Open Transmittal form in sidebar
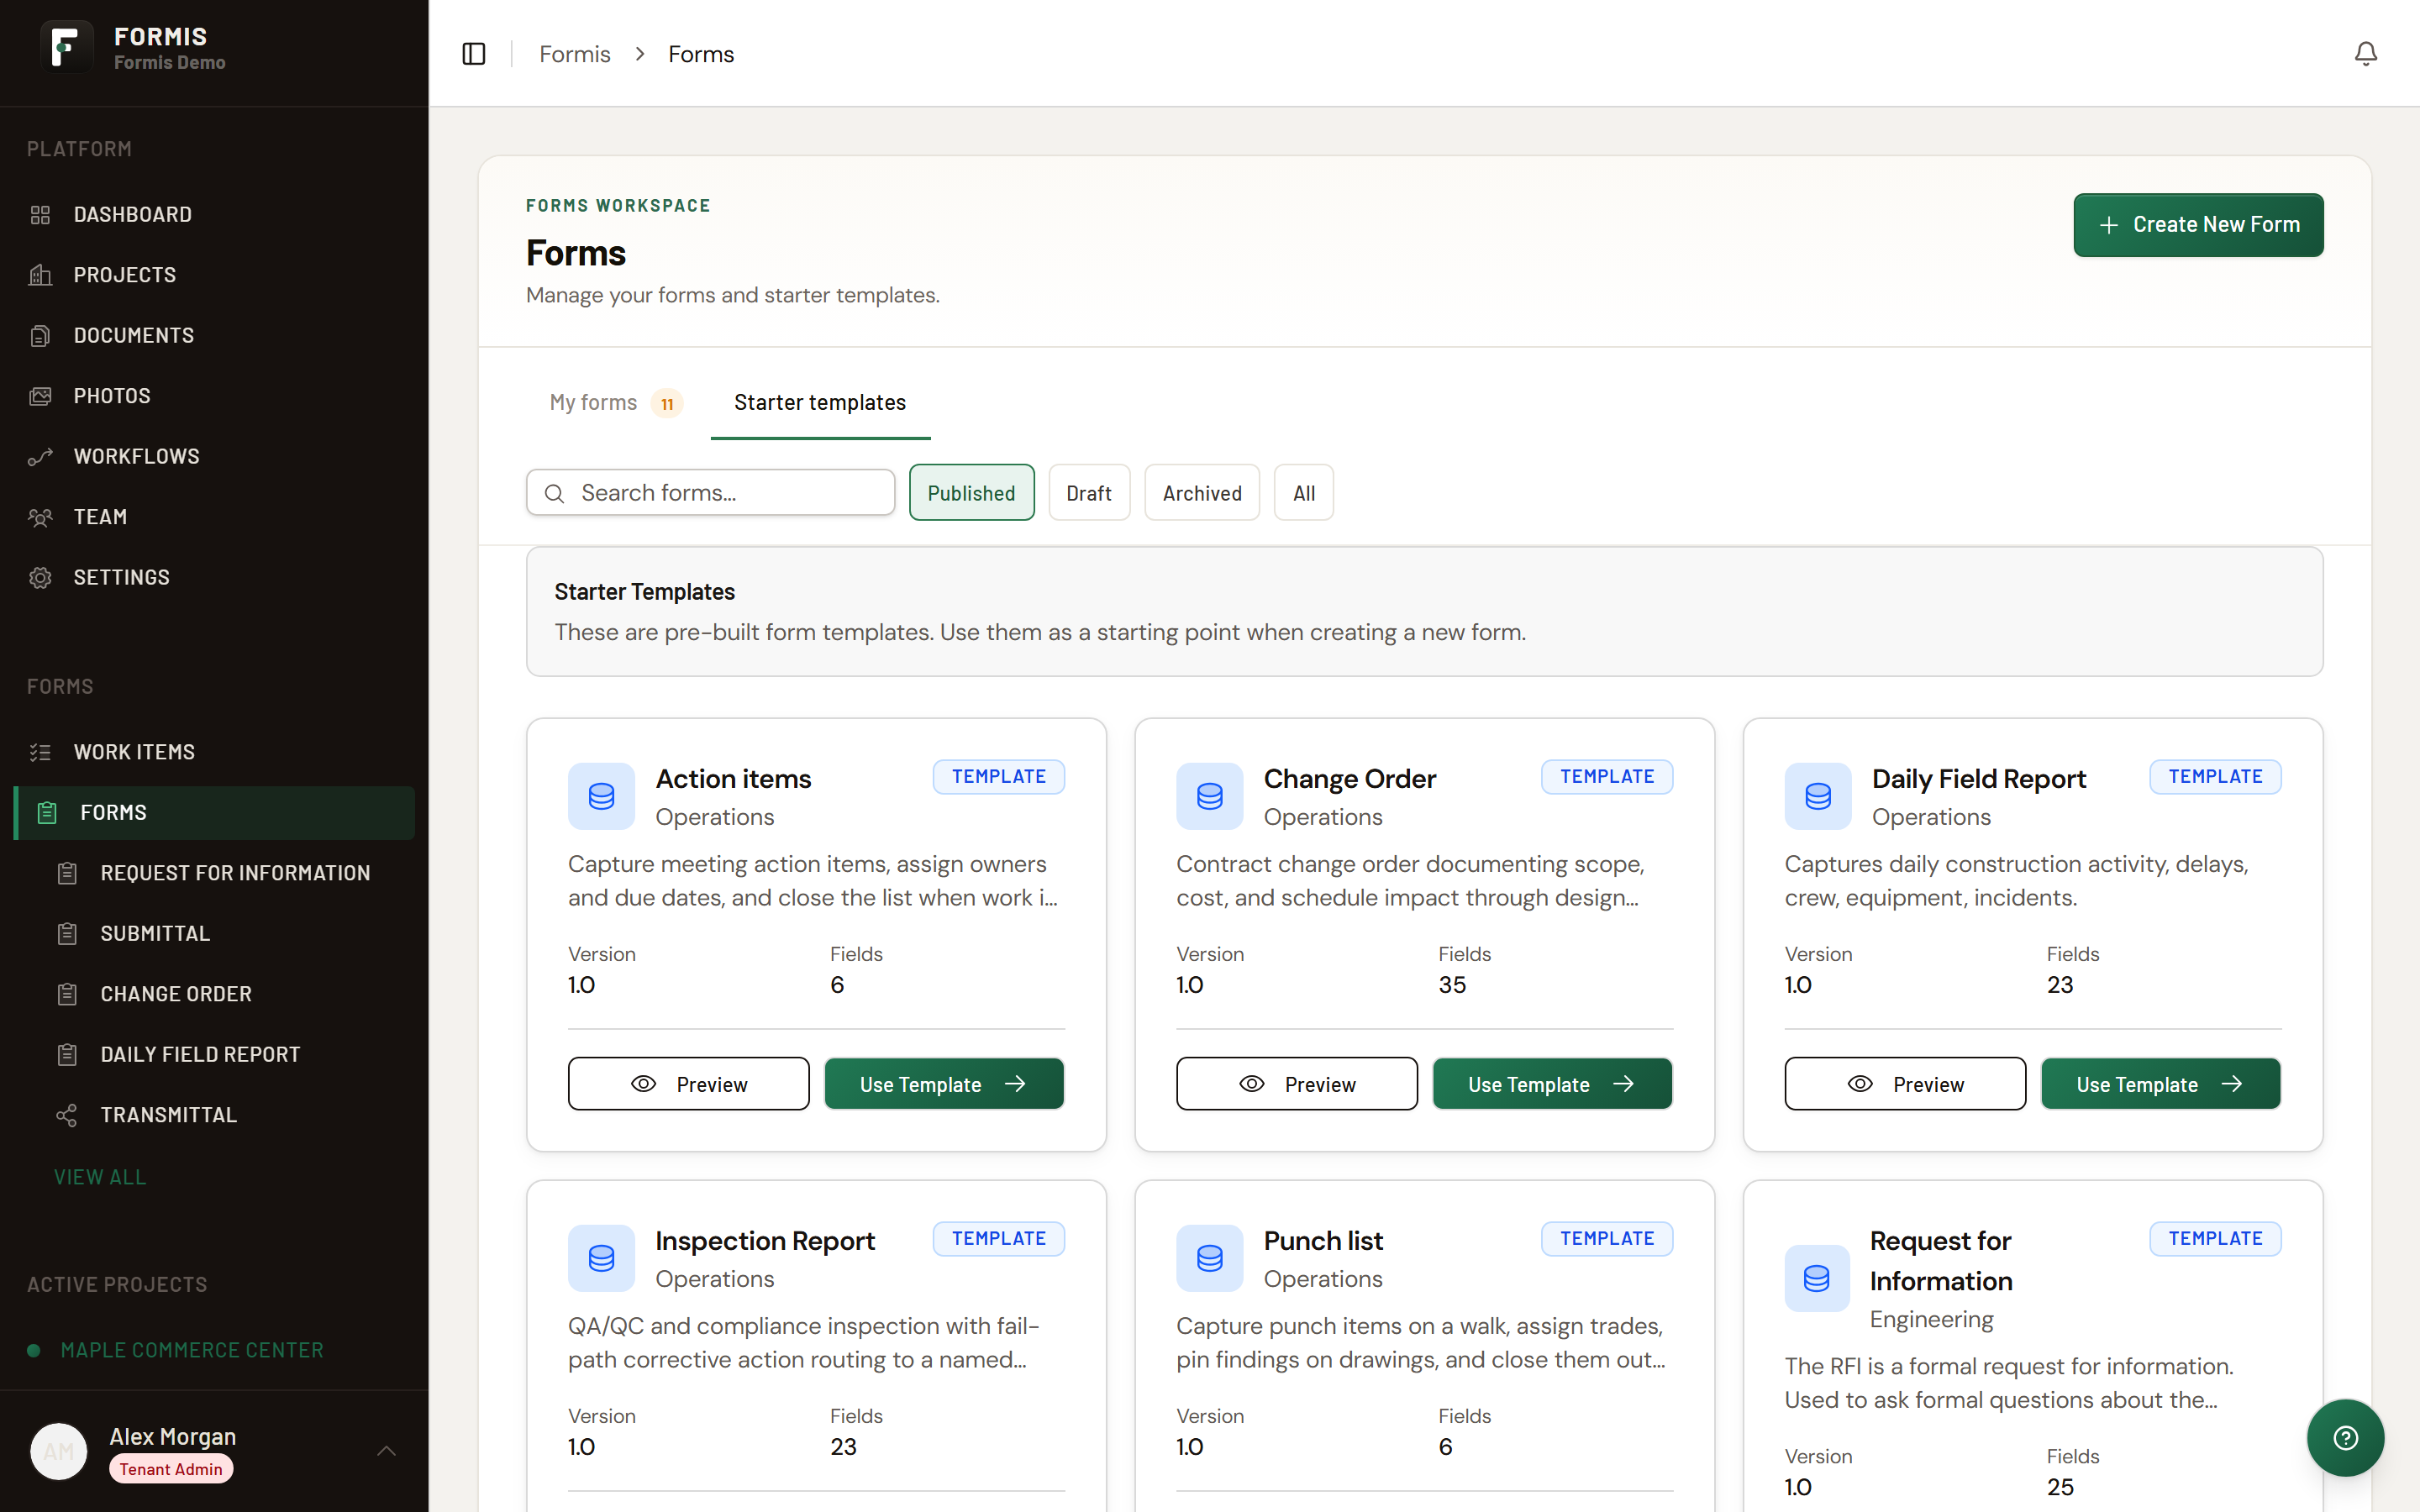The width and height of the screenshot is (2420, 1512). coord(227,1115)
